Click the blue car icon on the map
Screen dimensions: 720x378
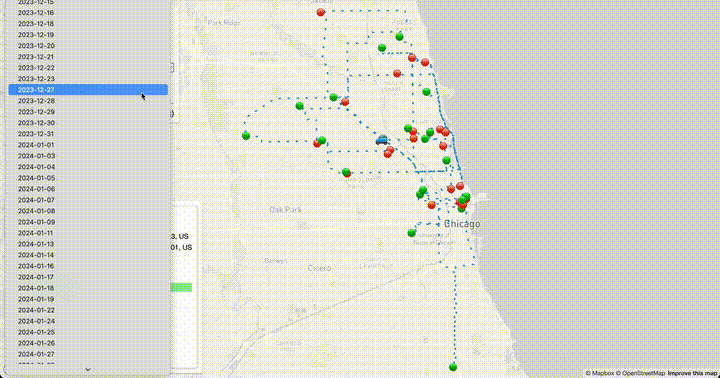tap(381, 140)
